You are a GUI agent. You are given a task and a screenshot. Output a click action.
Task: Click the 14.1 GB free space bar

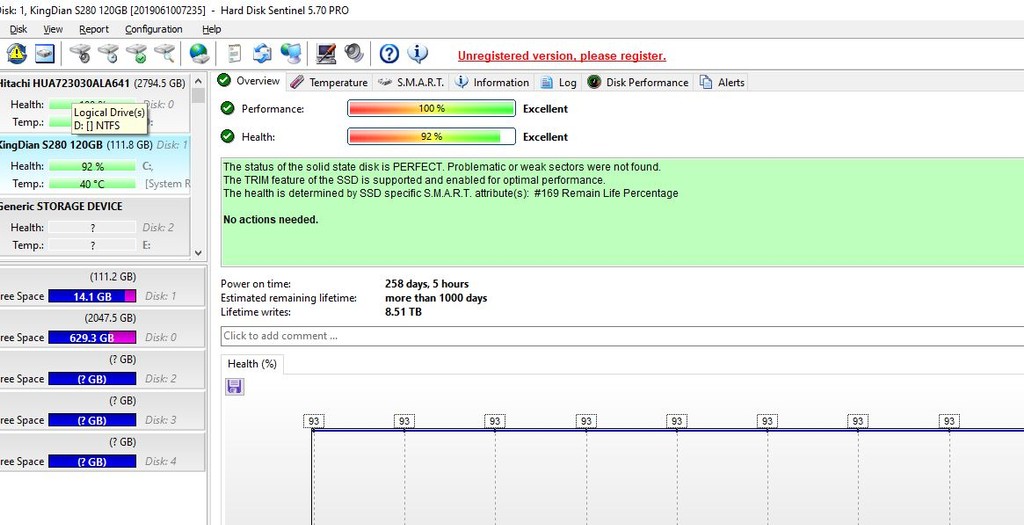point(92,296)
